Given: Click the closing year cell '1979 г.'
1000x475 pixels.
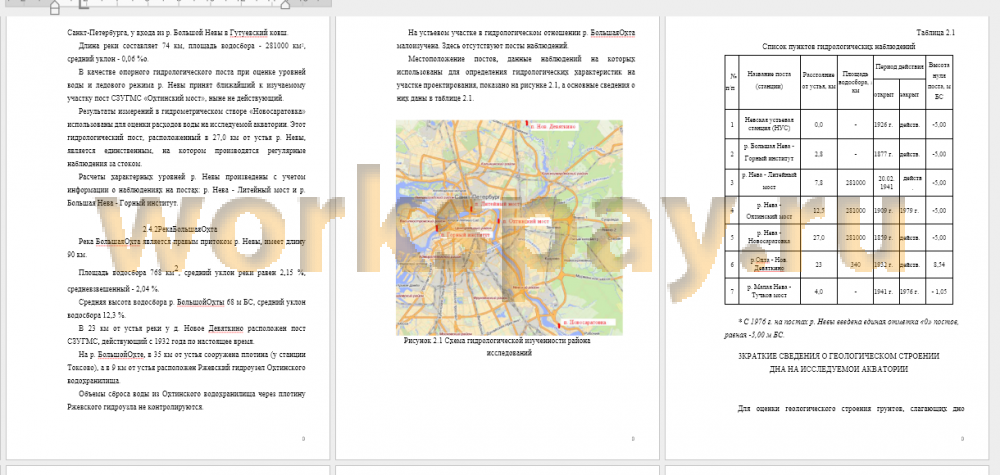Looking at the screenshot, I should tap(912, 210).
